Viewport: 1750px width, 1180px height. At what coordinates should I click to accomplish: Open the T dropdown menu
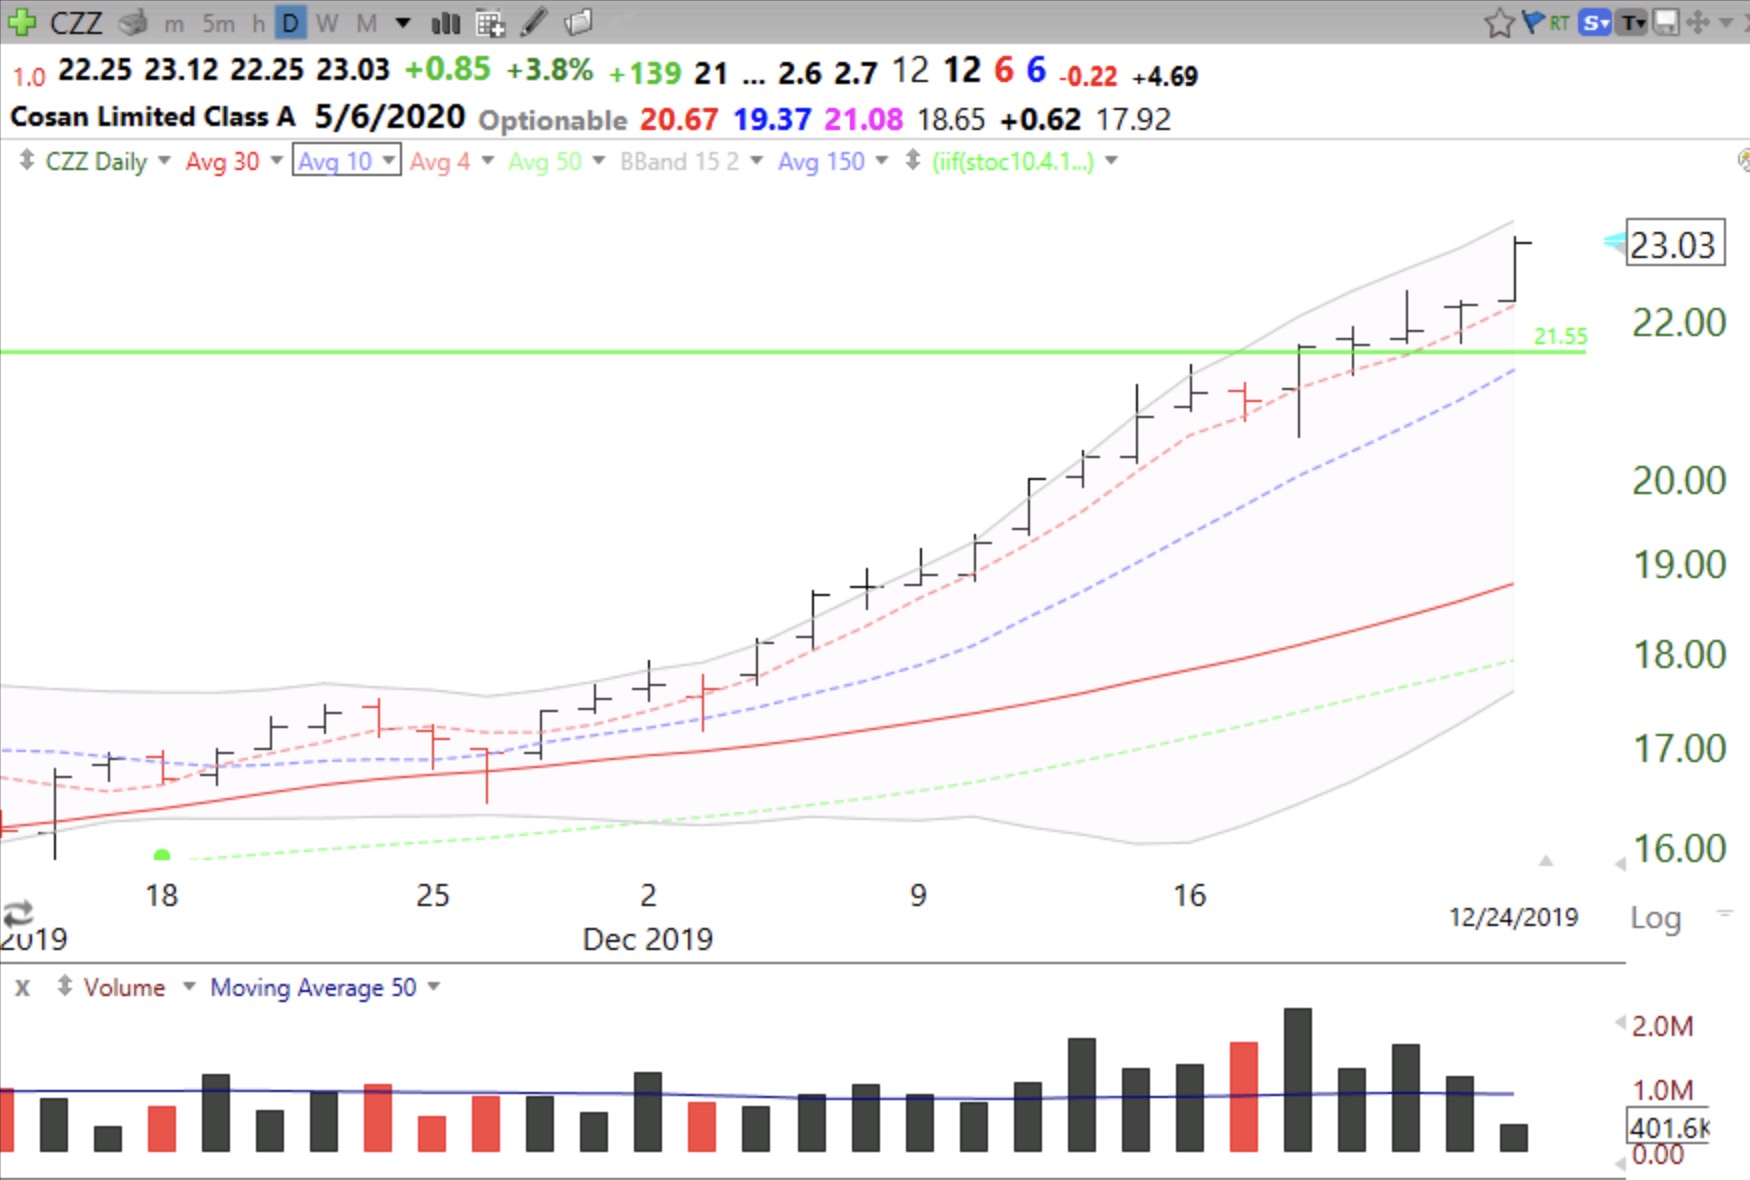1632,22
